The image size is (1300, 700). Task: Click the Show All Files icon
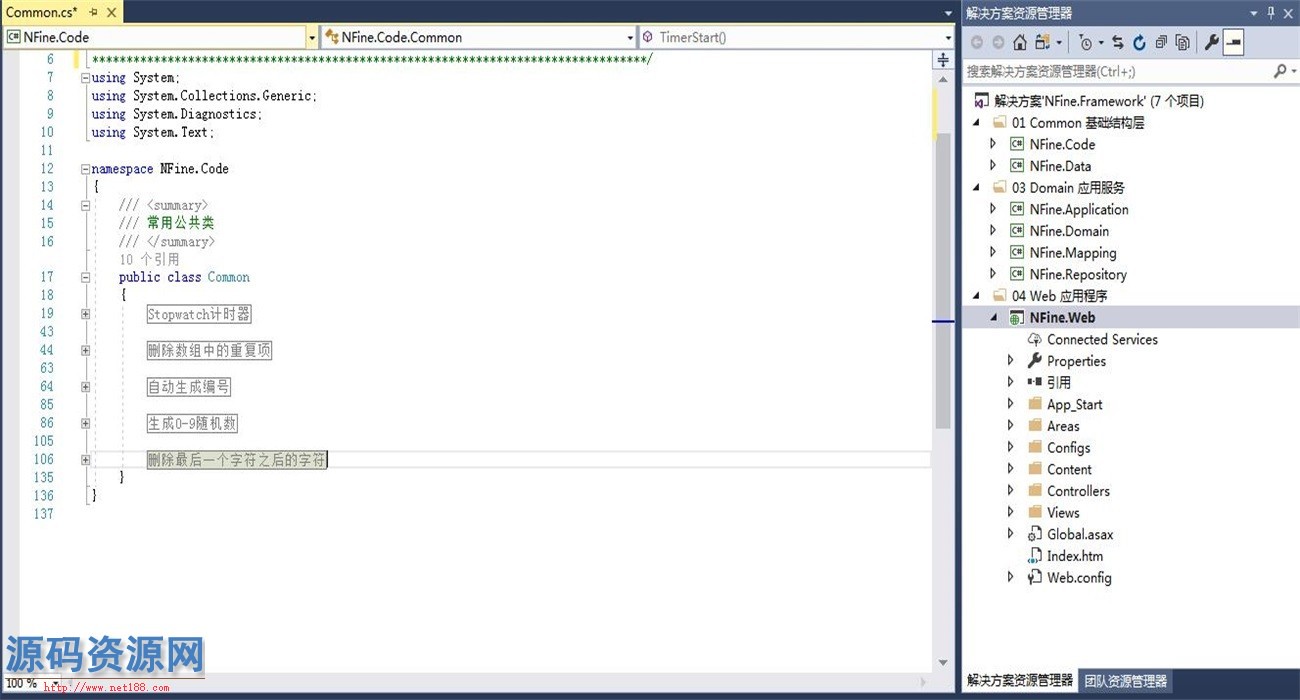(x=1183, y=43)
